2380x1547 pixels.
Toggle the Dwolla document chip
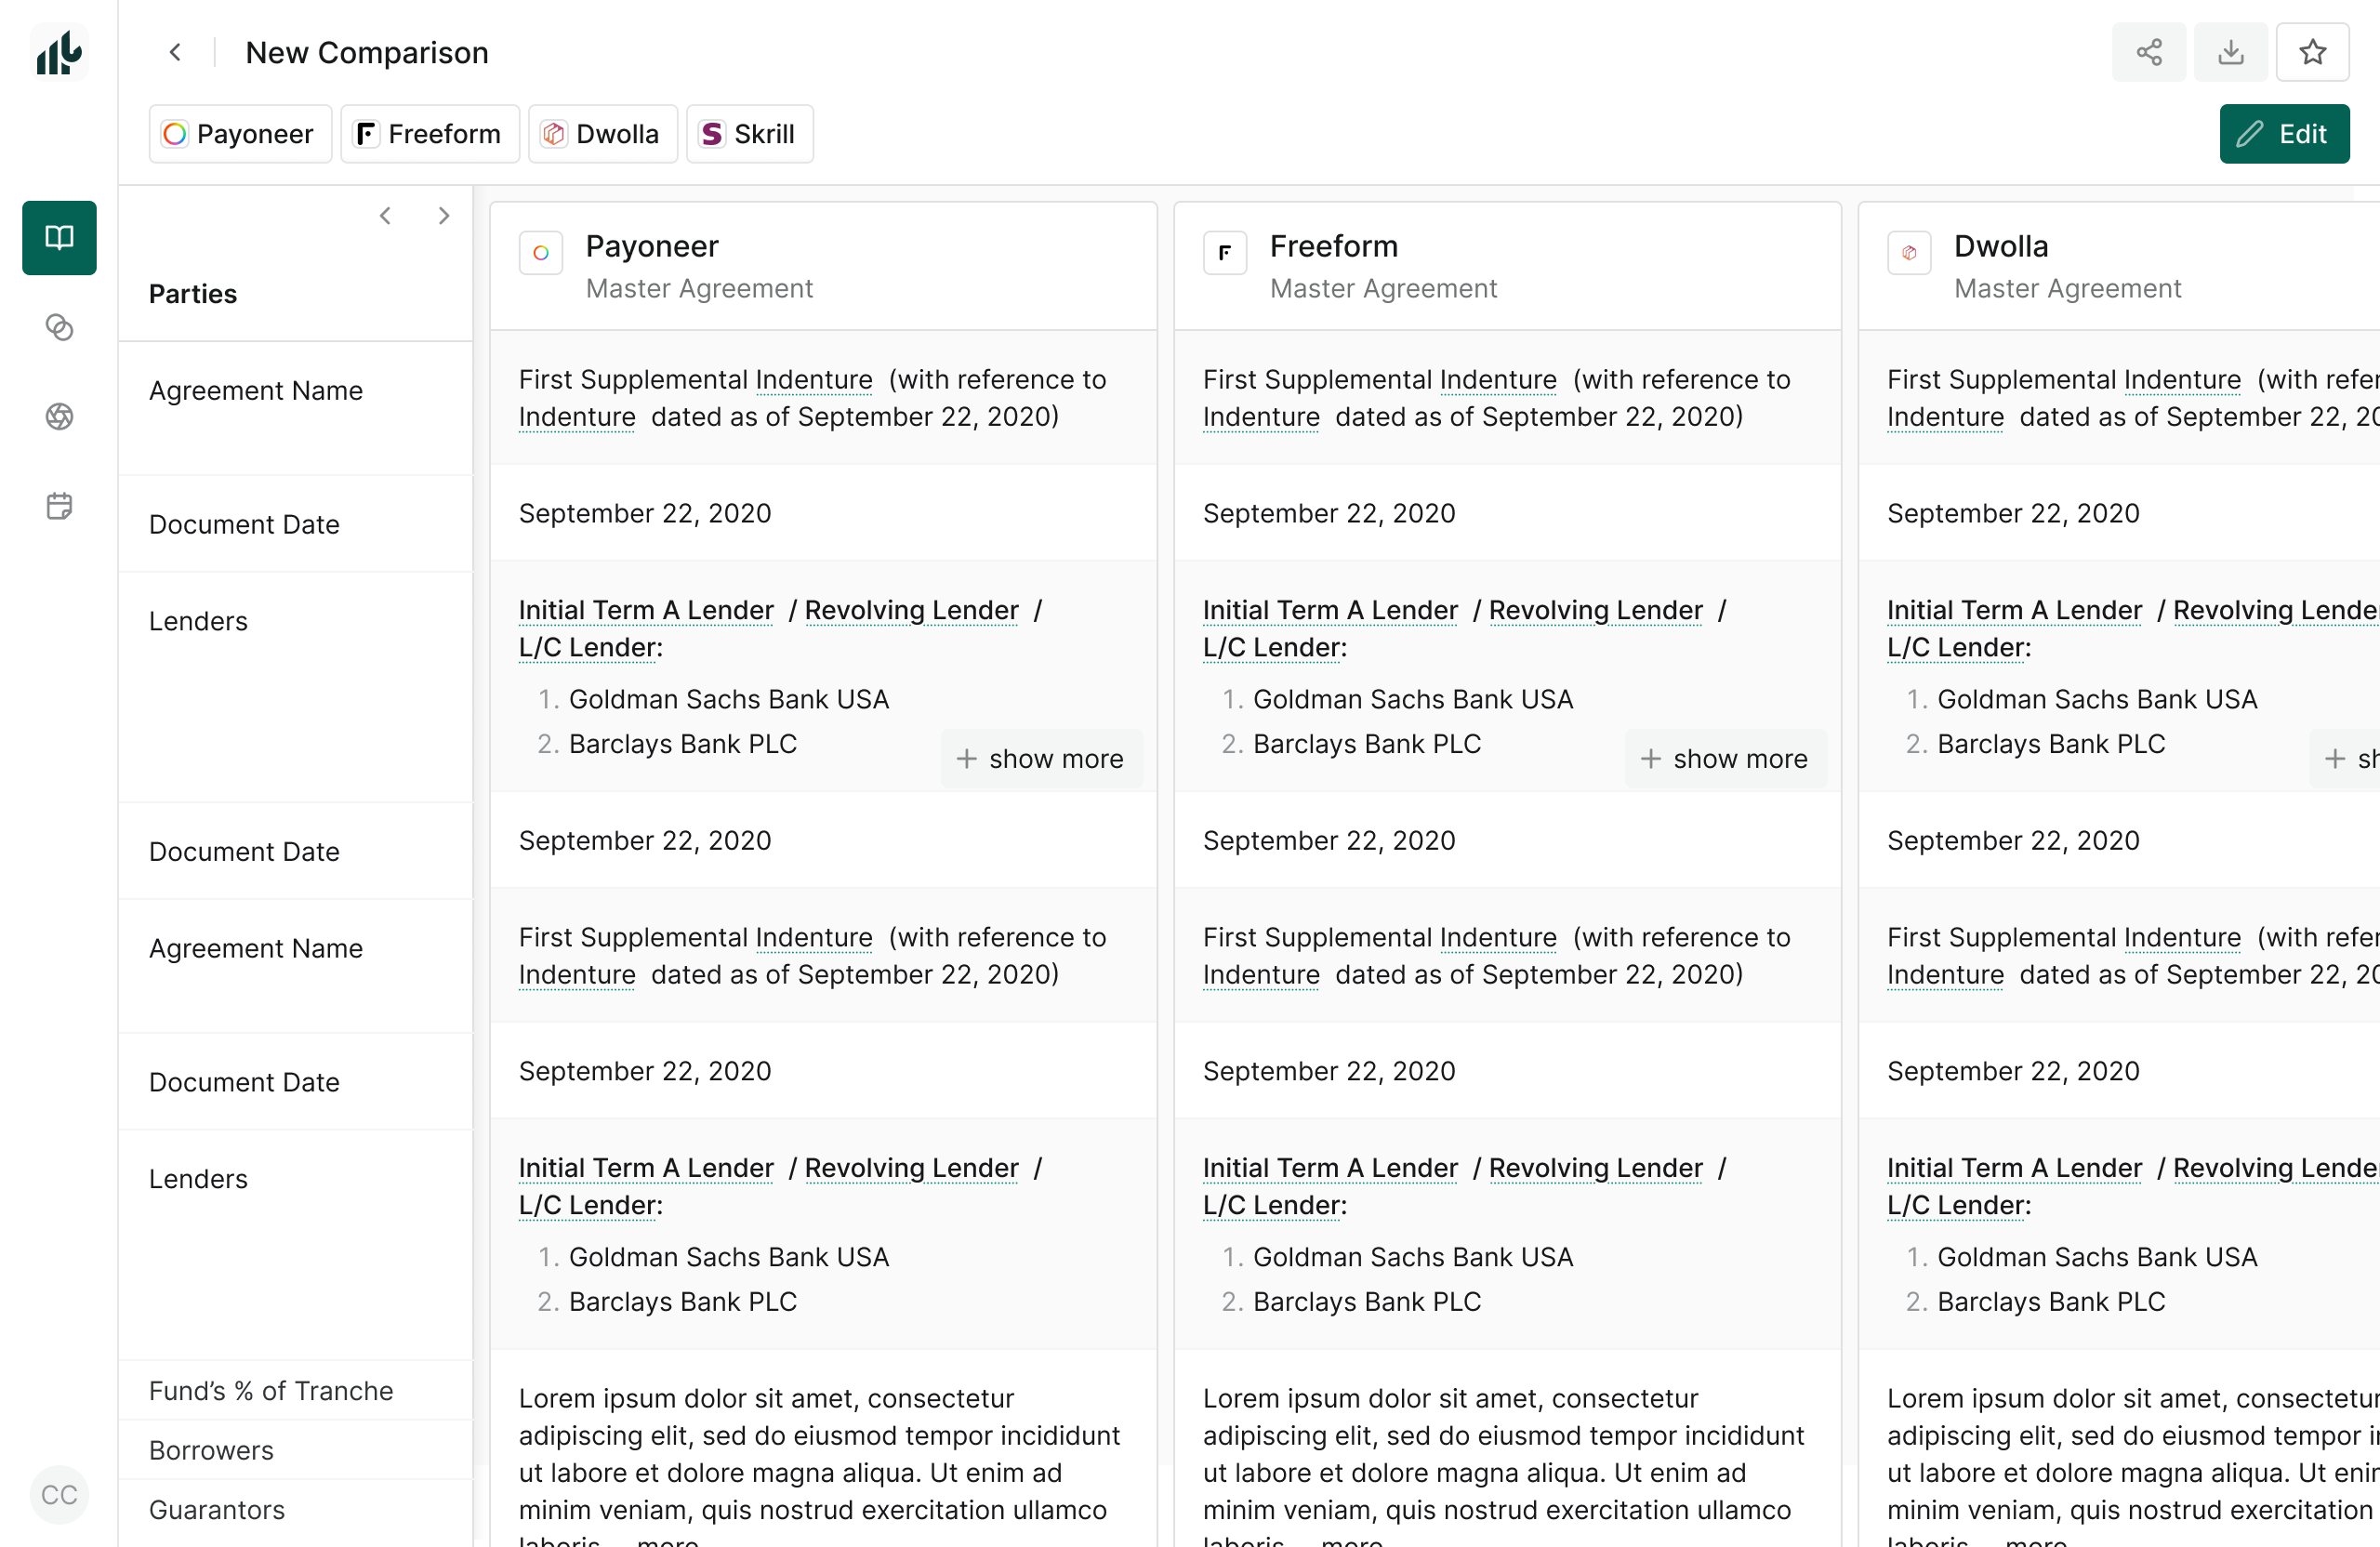[602, 133]
